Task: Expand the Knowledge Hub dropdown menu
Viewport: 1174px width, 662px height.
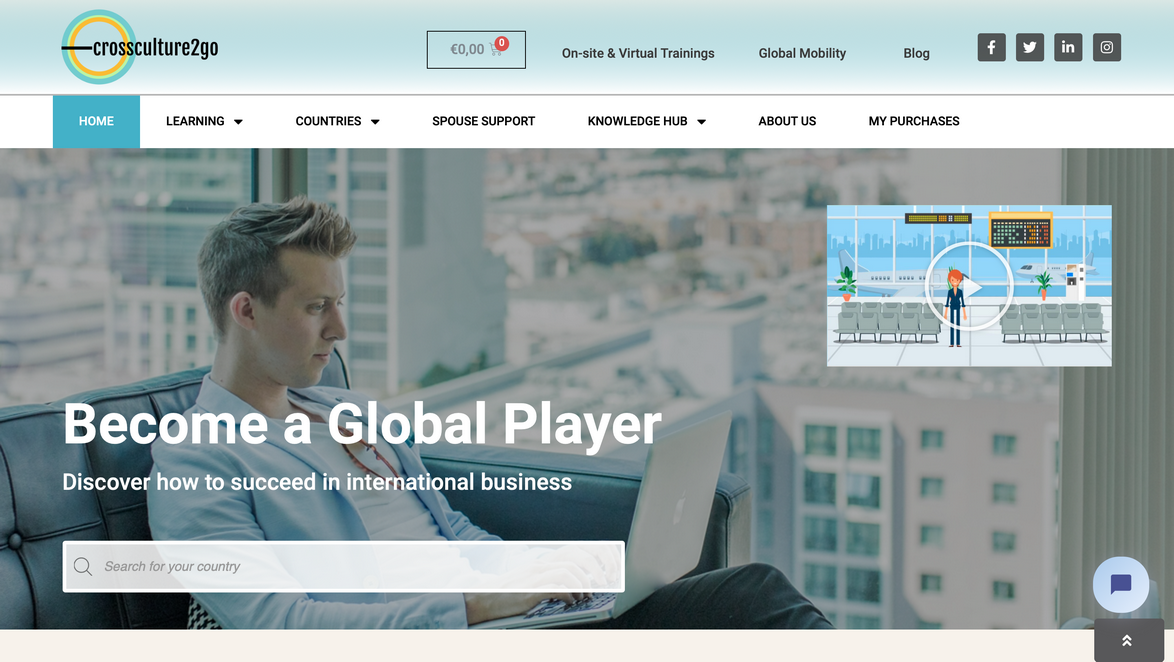Action: [x=647, y=121]
